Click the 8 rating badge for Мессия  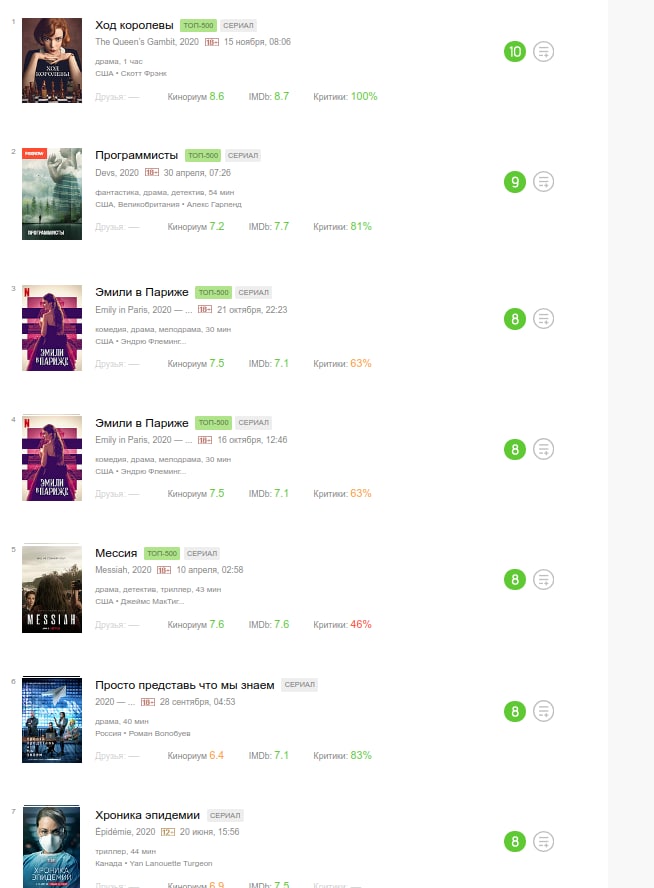pyautogui.click(x=515, y=579)
